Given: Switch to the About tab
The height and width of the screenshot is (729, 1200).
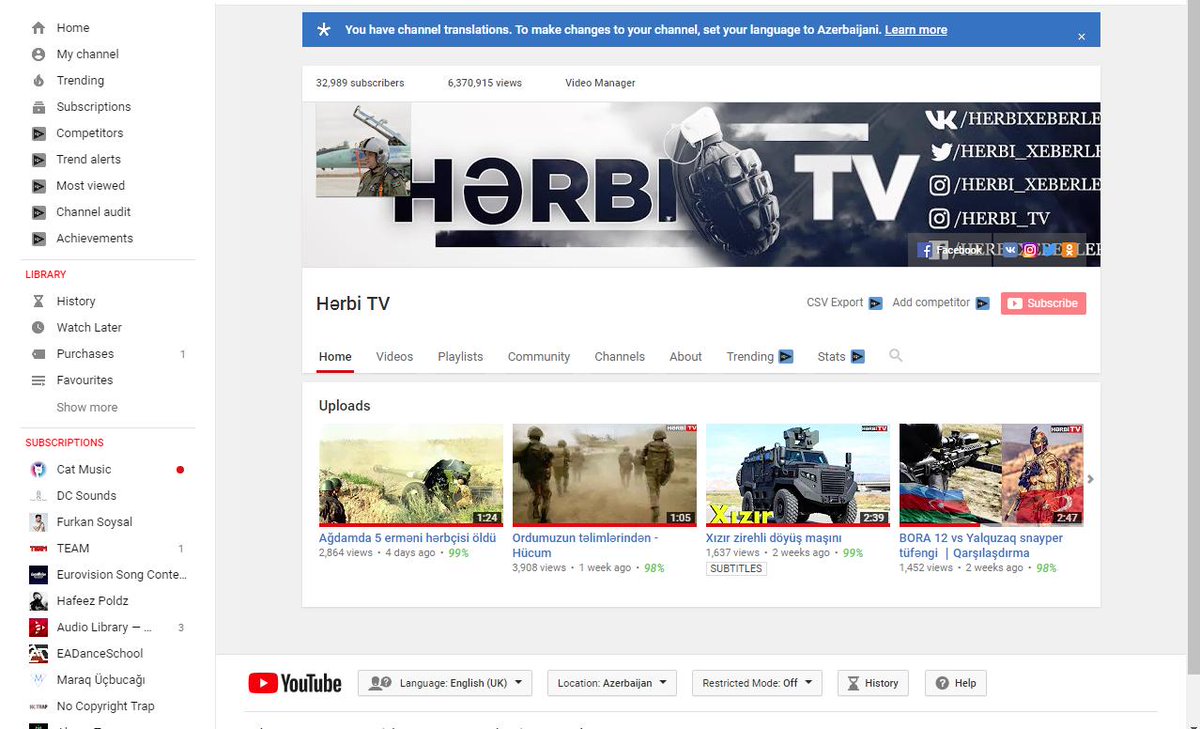Looking at the screenshot, I should point(686,356).
